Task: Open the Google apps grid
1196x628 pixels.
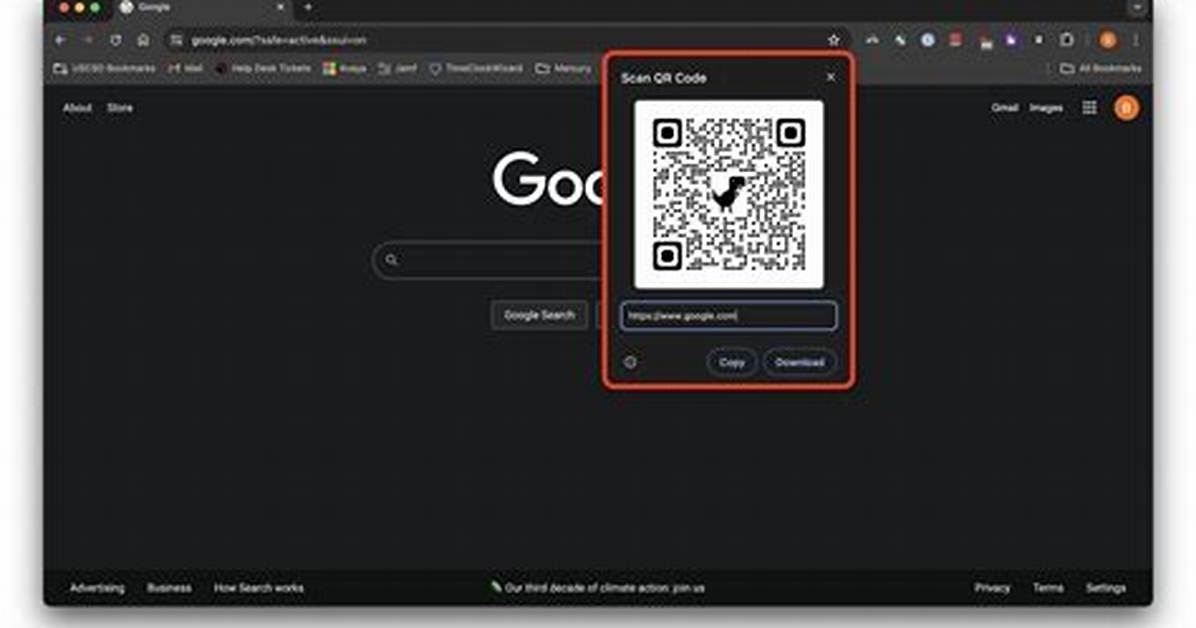Action: point(1089,108)
